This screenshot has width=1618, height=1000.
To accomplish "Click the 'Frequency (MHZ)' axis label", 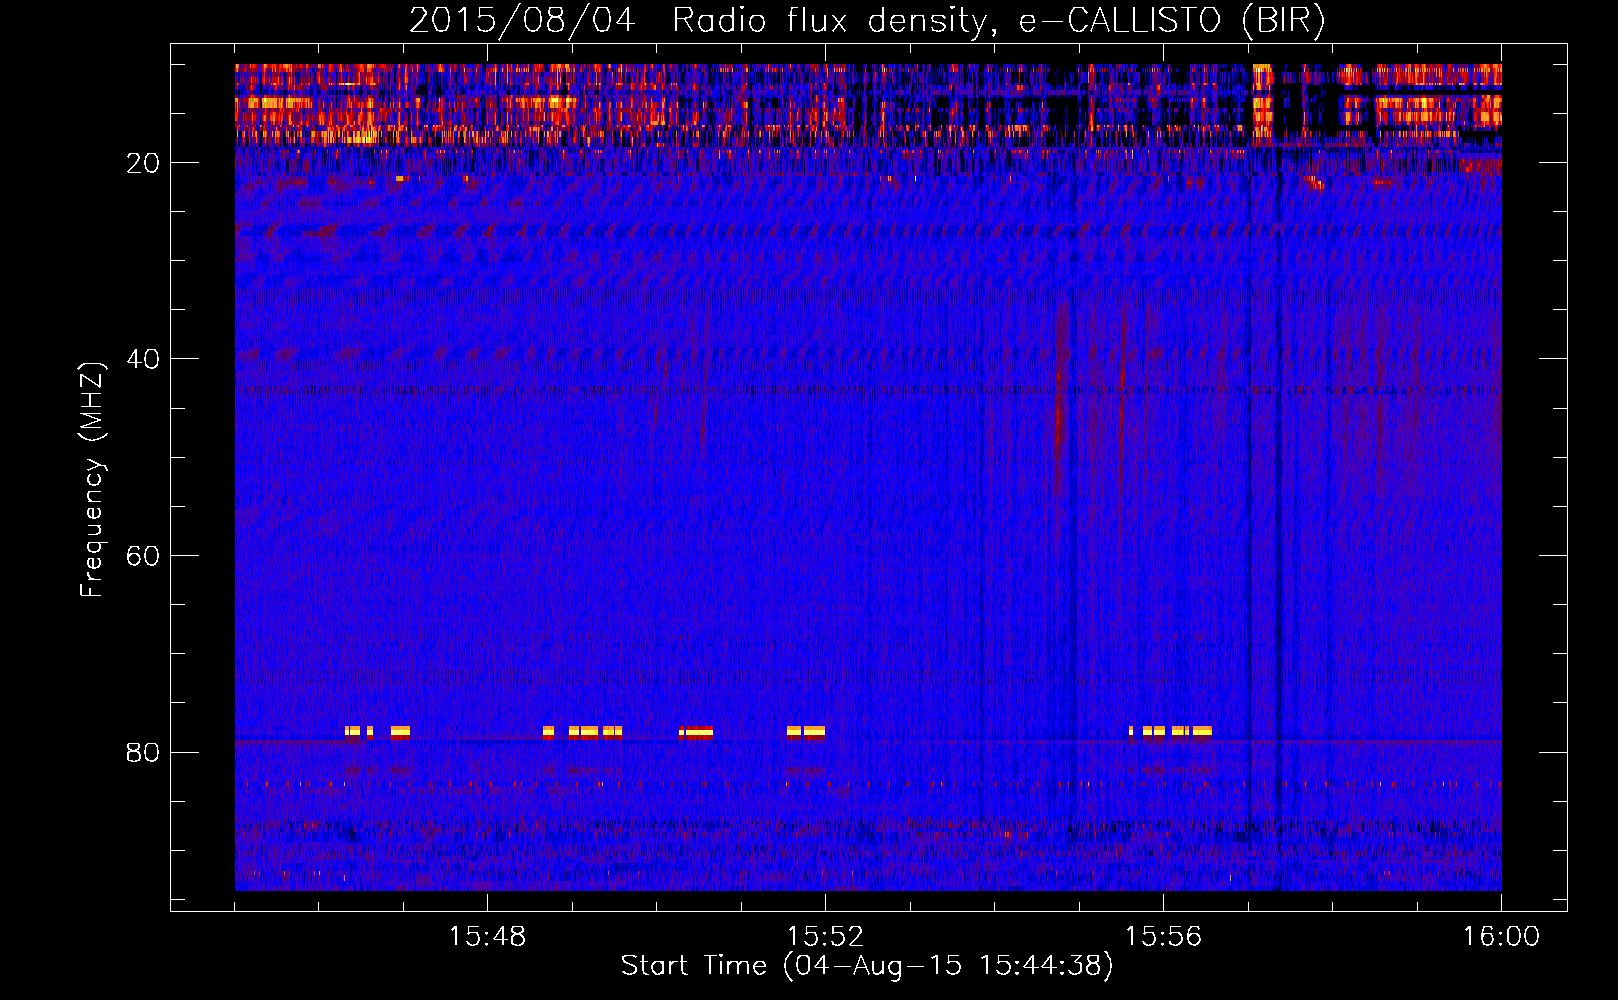I will [91, 480].
